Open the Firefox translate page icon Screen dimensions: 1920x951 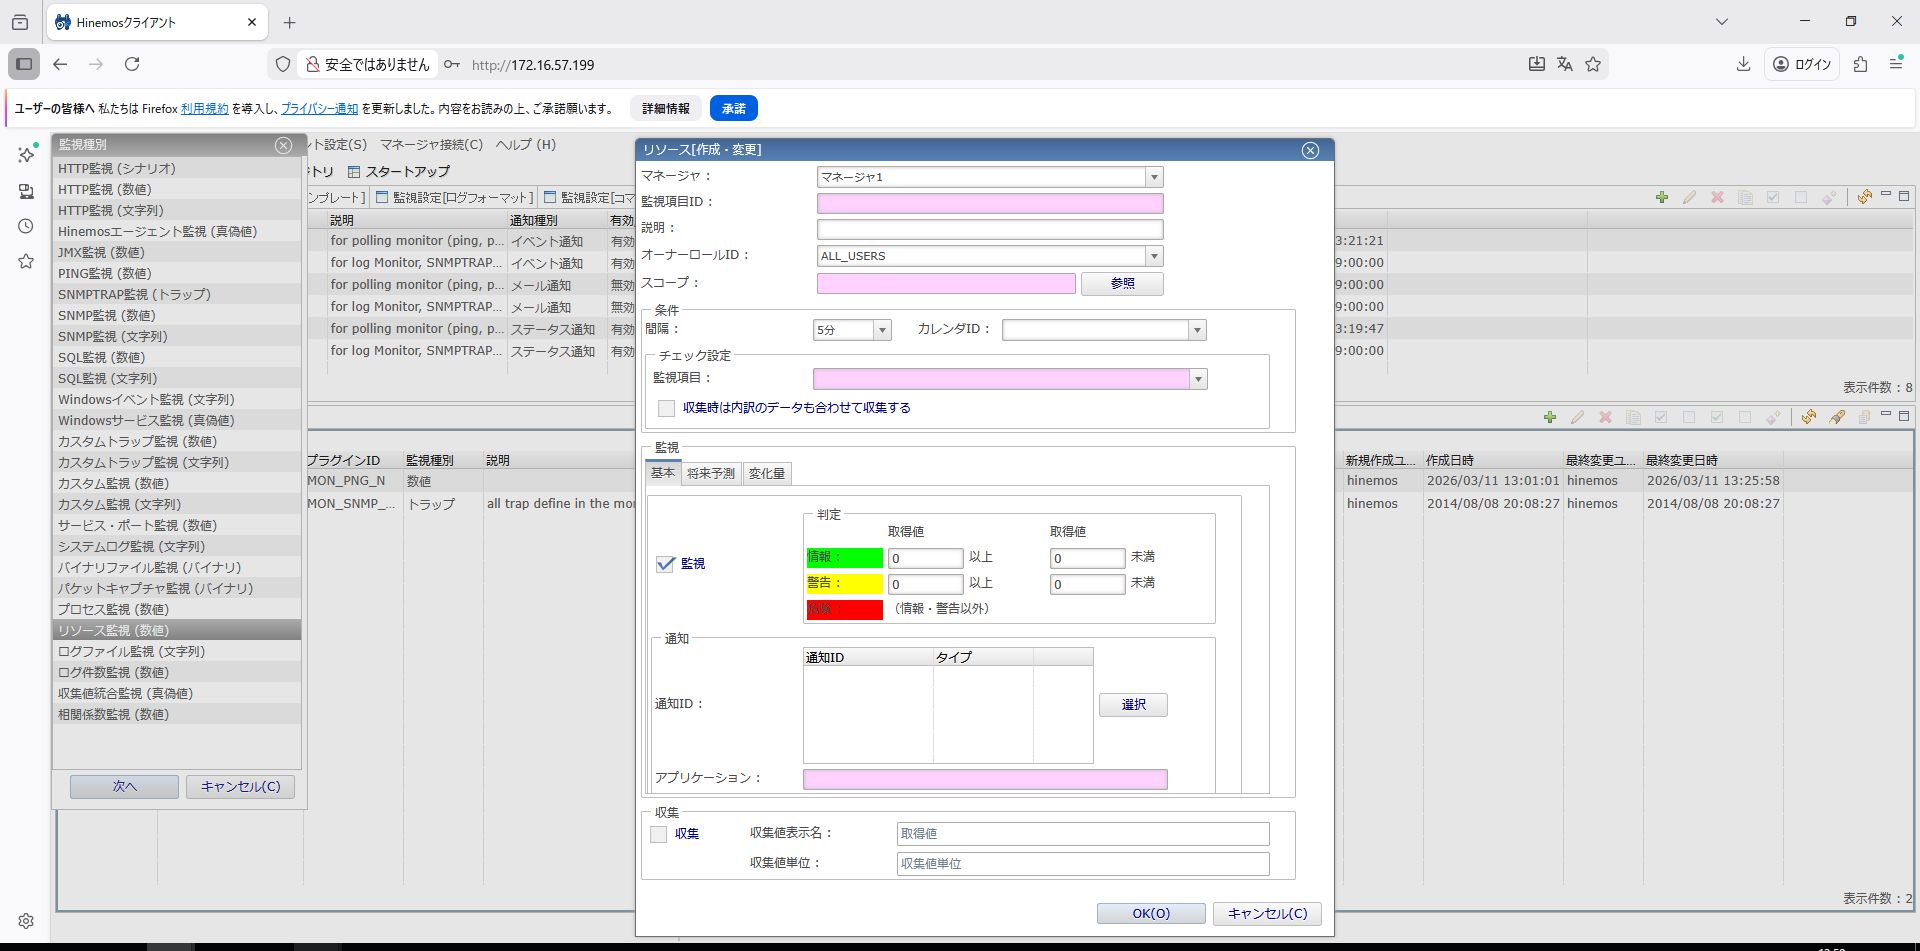[1565, 64]
